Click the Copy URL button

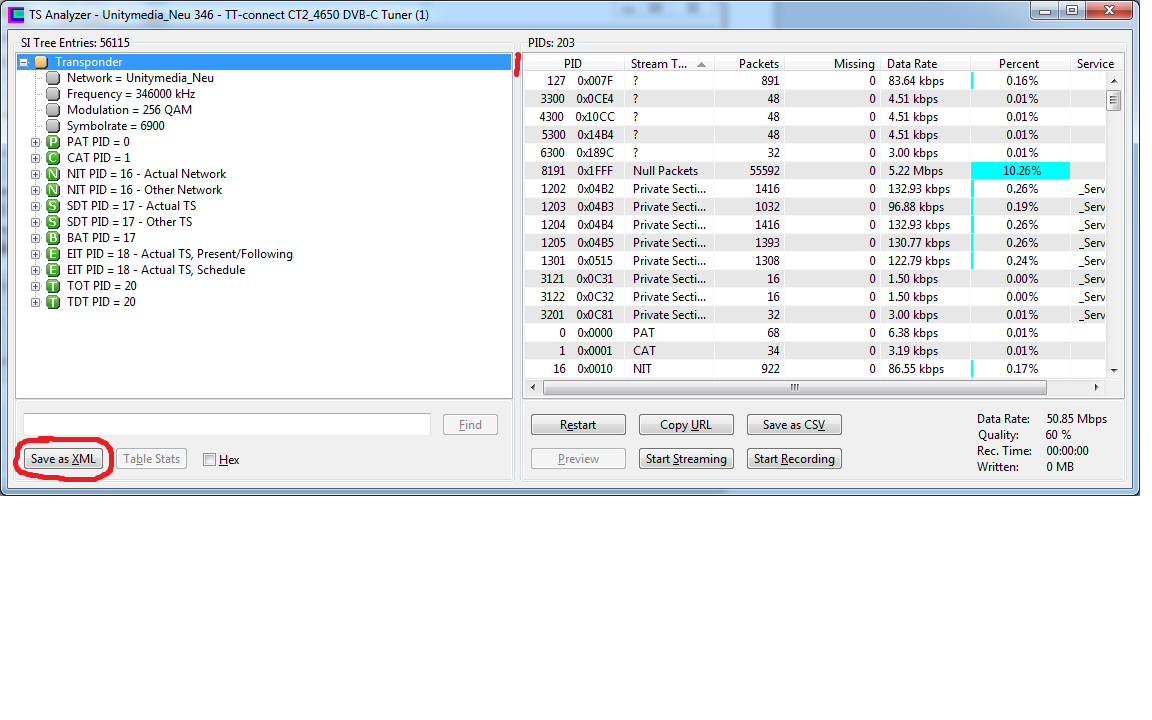tap(686, 425)
